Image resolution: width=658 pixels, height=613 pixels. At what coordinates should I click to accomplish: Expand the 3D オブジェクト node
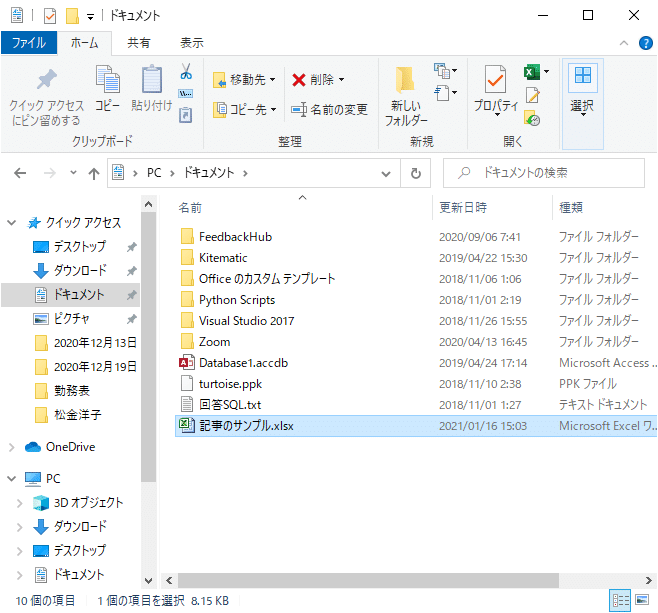click(x=19, y=503)
